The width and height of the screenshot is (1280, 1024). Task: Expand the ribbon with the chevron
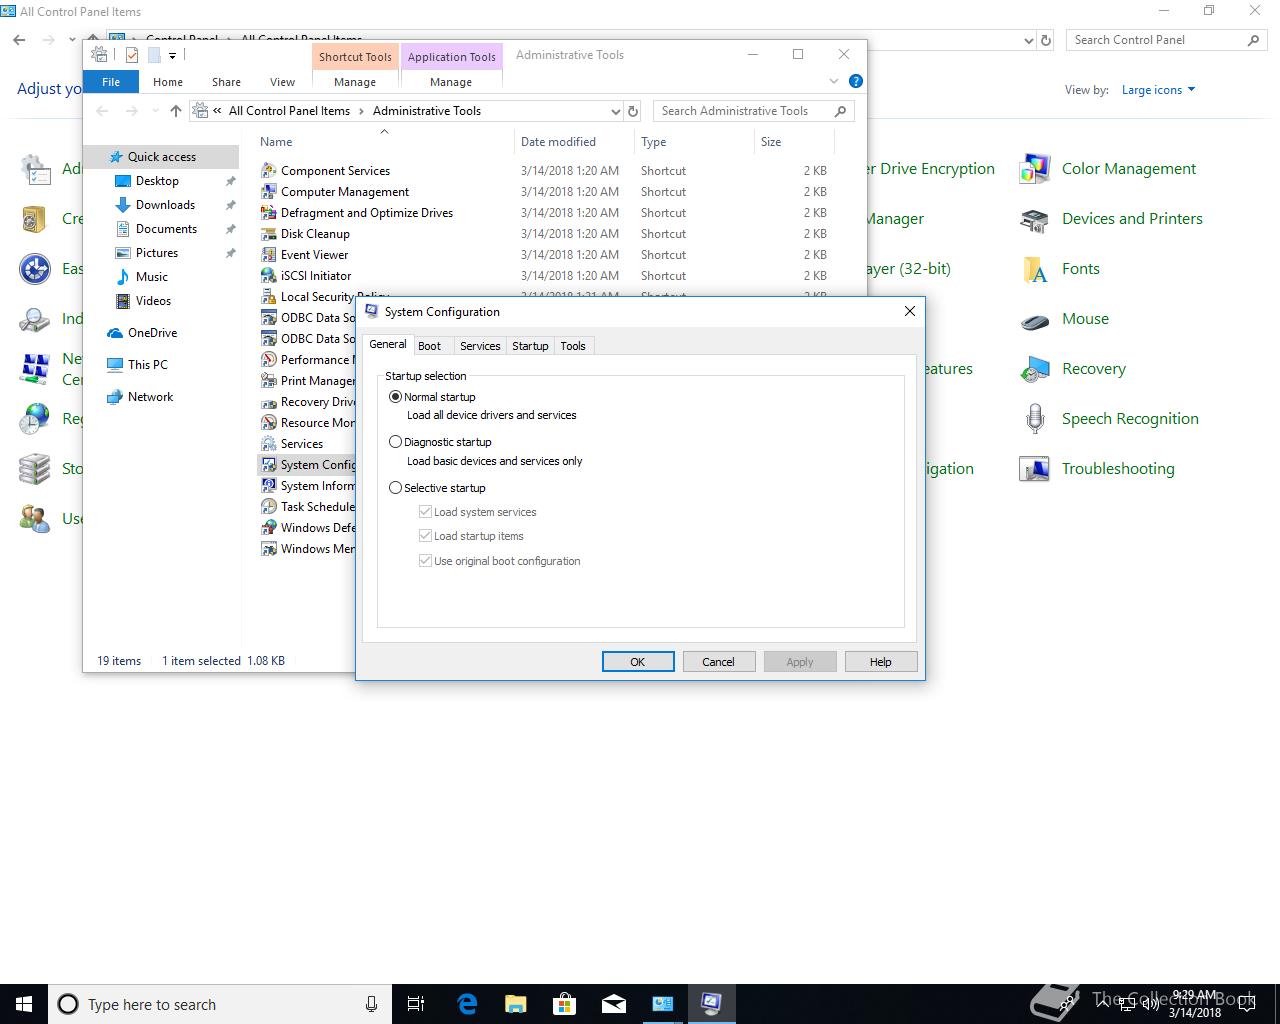tap(834, 82)
